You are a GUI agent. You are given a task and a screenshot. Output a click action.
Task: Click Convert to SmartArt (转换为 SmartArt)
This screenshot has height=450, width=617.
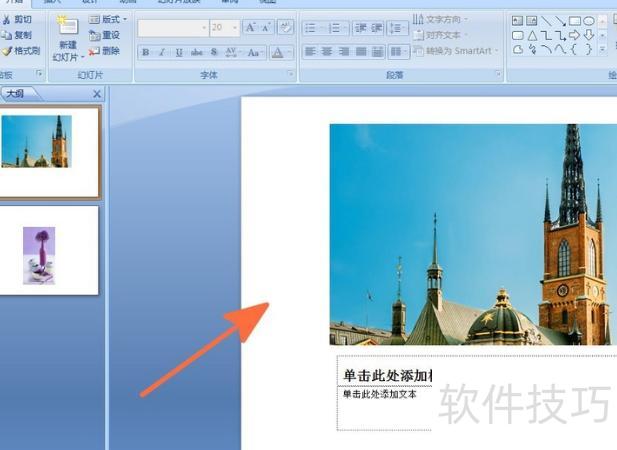point(458,51)
